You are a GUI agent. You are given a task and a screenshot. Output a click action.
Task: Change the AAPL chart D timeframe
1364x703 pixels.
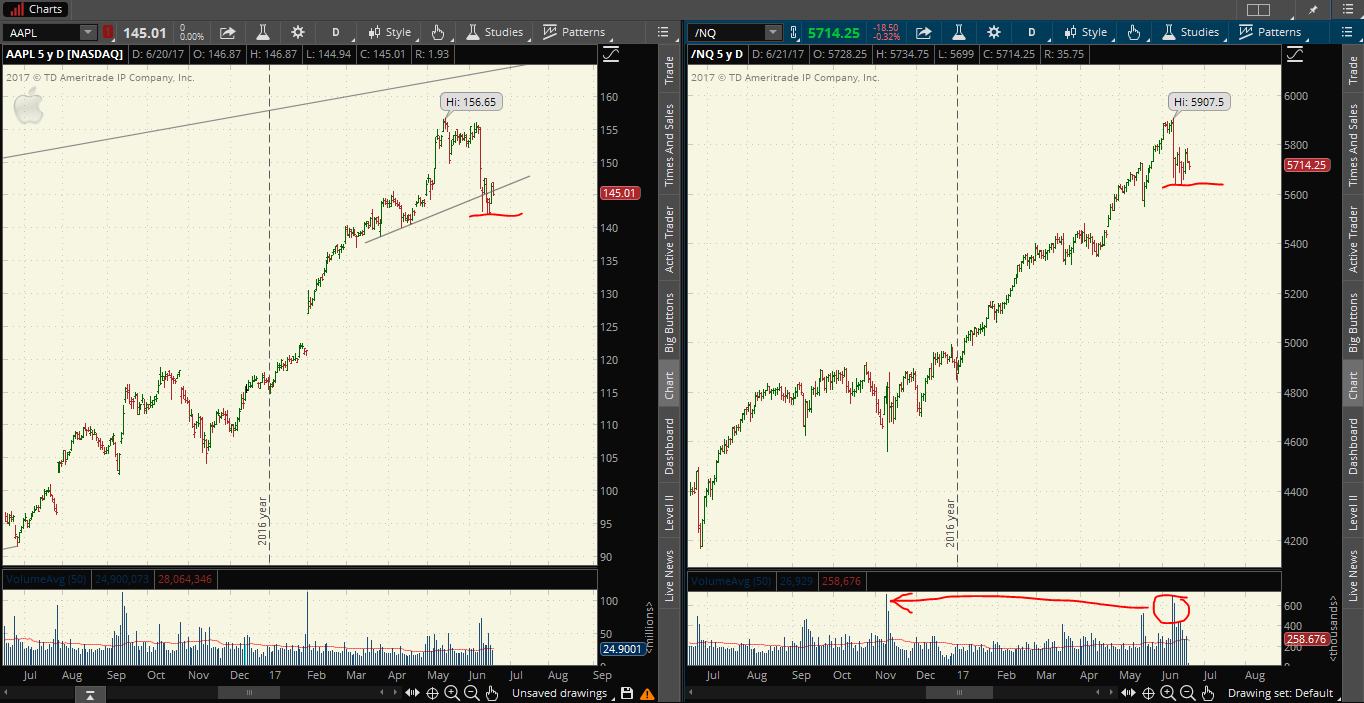335,32
